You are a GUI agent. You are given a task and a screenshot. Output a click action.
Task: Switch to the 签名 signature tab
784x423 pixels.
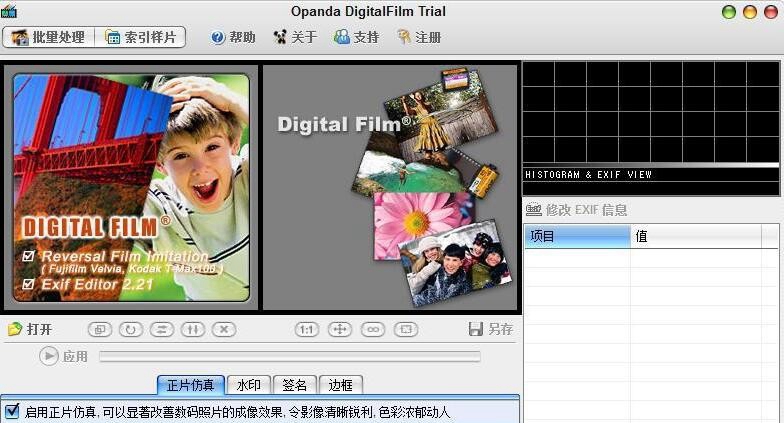click(294, 385)
